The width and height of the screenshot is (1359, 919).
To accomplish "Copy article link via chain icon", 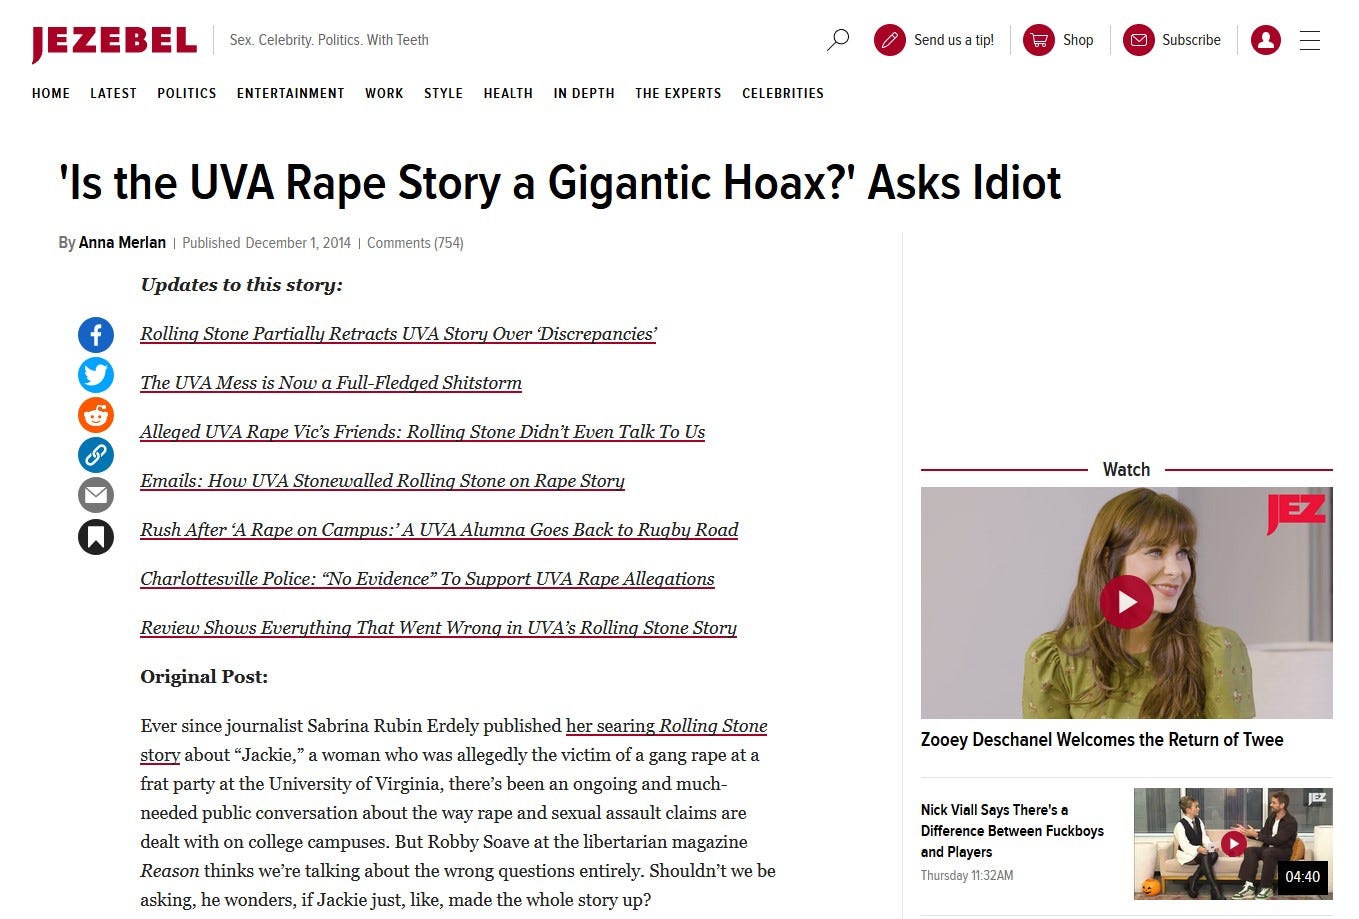I will [96, 455].
